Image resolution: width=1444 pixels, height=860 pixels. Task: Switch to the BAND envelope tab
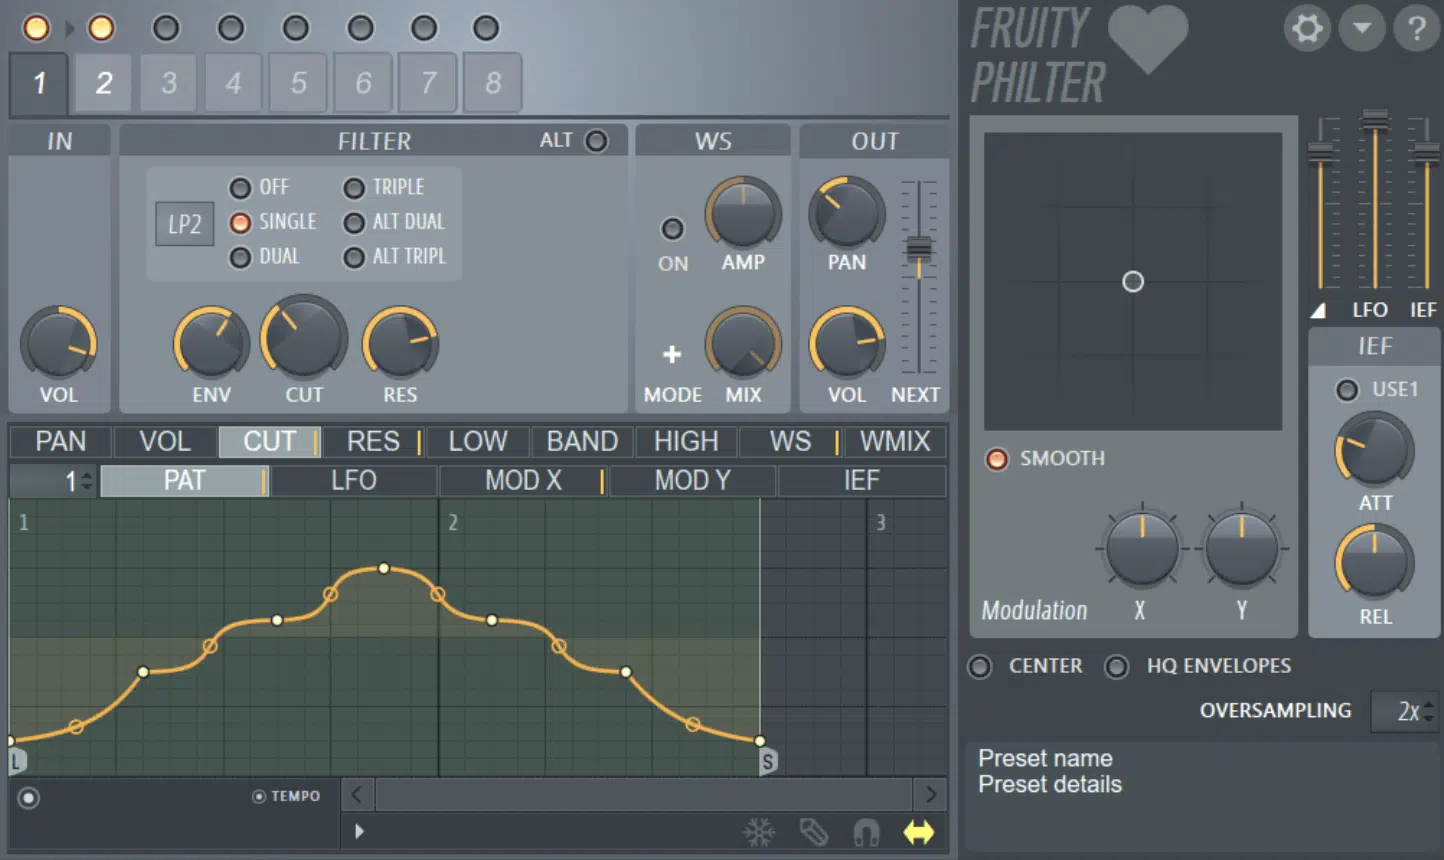tap(582, 441)
